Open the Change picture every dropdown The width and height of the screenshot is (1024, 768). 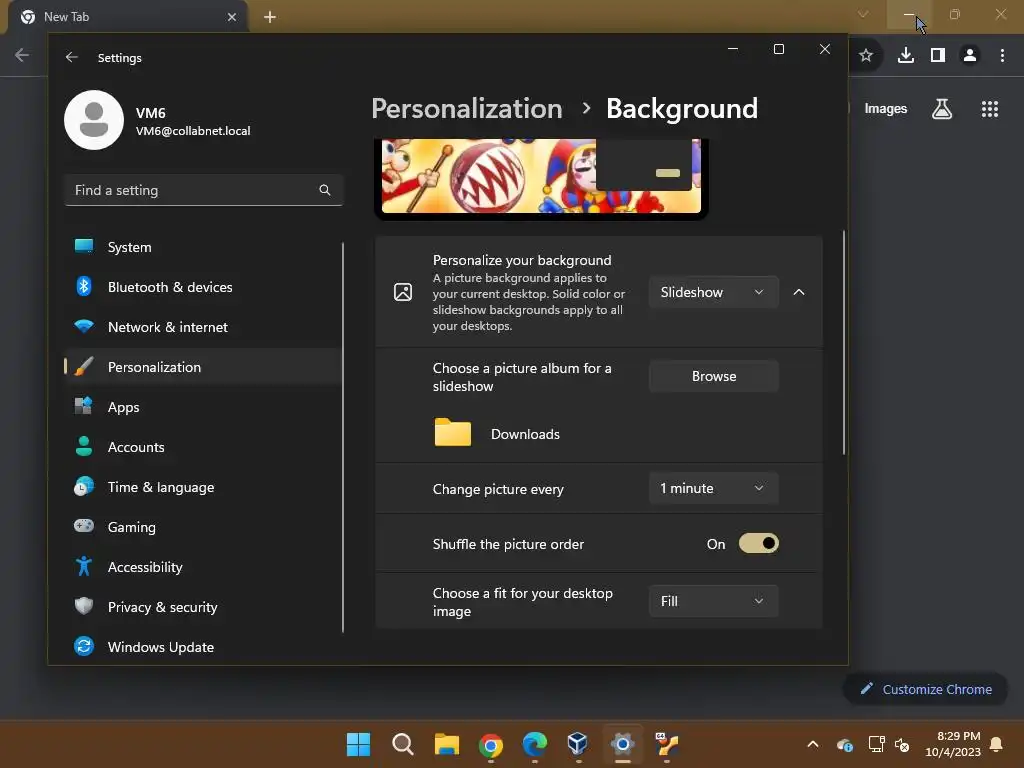coord(713,488)
